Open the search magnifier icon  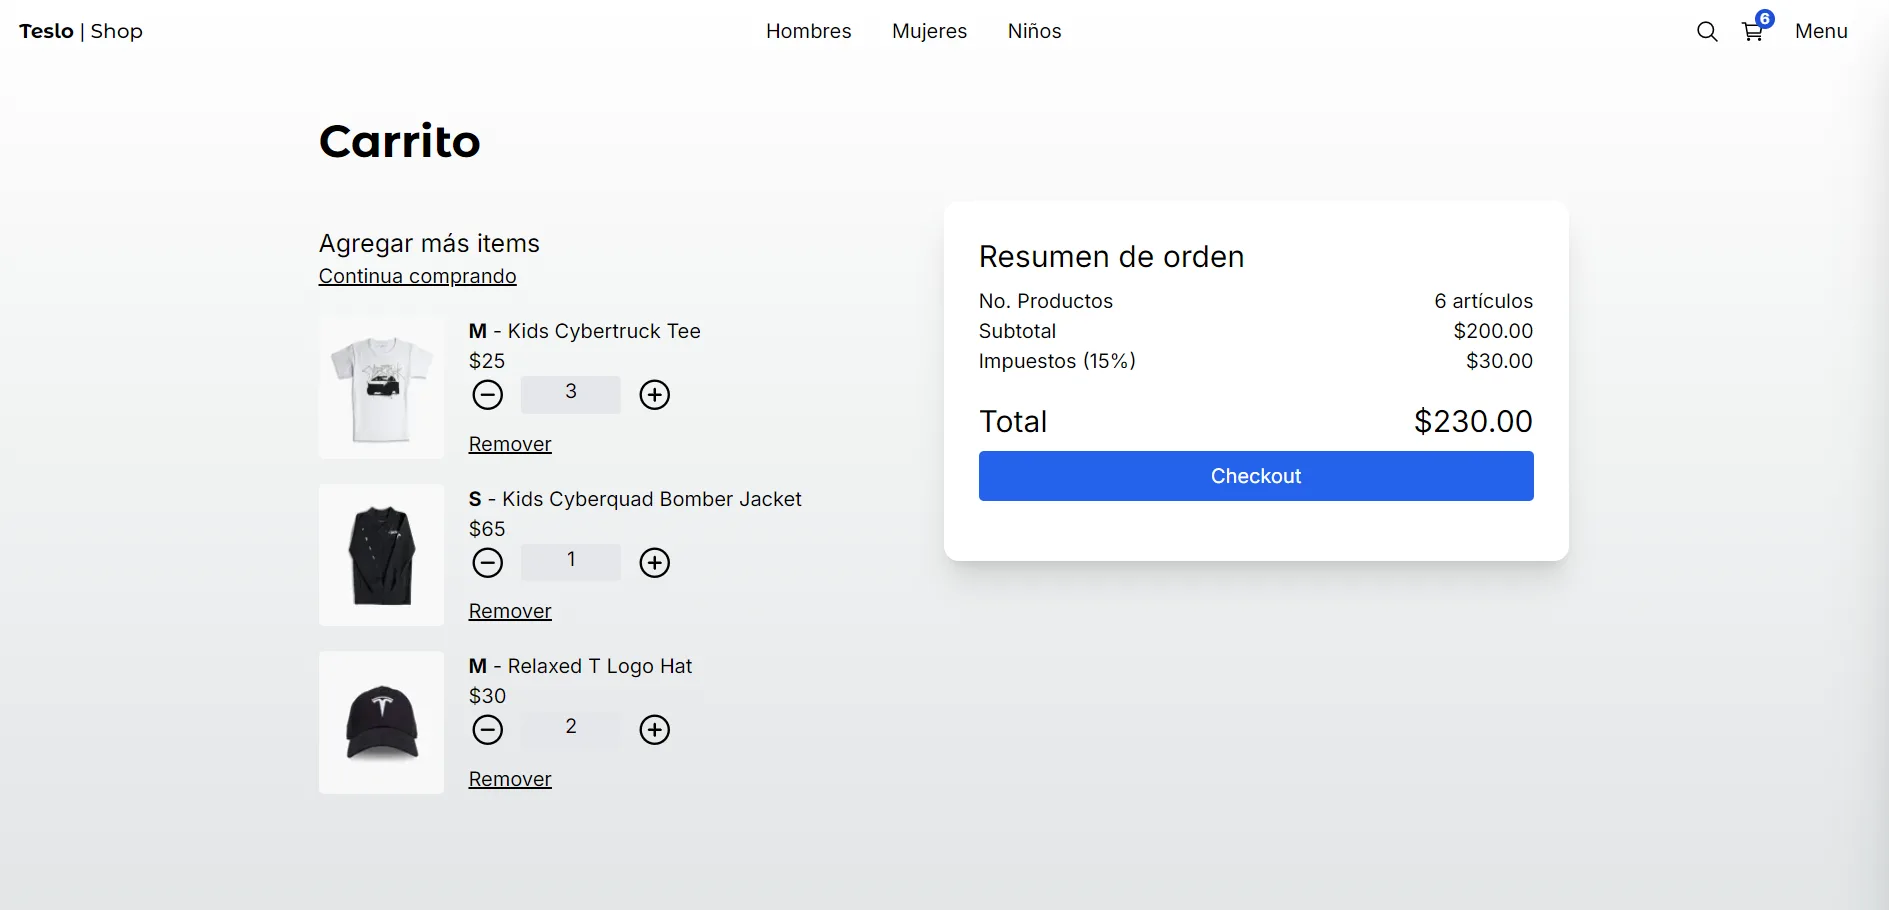[x=1707, y=32]
